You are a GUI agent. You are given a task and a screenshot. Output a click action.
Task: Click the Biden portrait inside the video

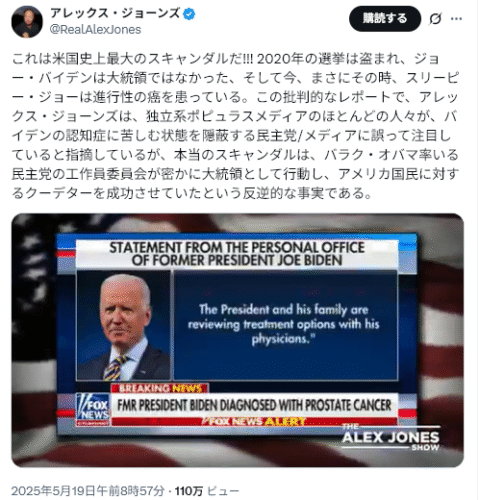pyautogui.click(x=123, y=326)
